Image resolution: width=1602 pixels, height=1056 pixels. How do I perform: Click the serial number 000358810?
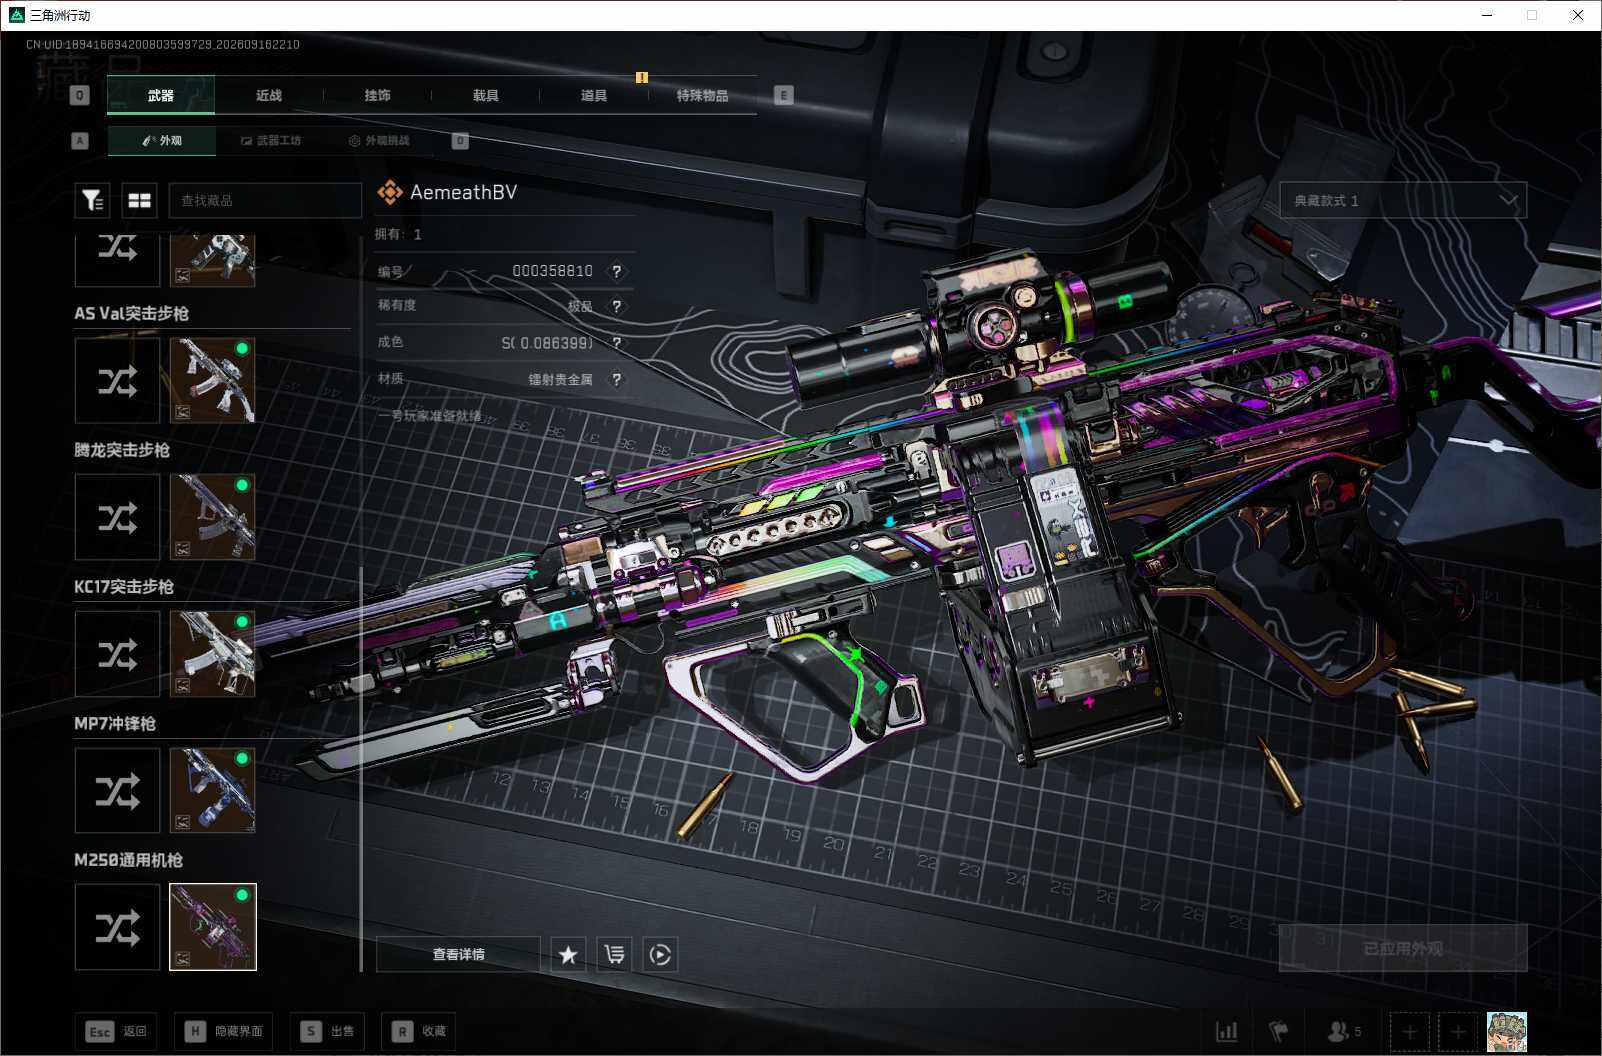pyautogui.click(x=552, y=271)
